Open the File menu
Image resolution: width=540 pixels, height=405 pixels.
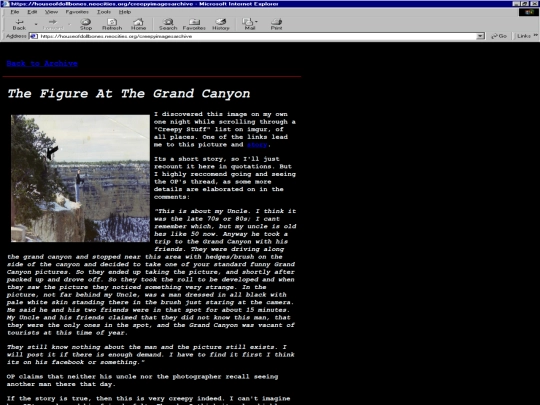14,12
